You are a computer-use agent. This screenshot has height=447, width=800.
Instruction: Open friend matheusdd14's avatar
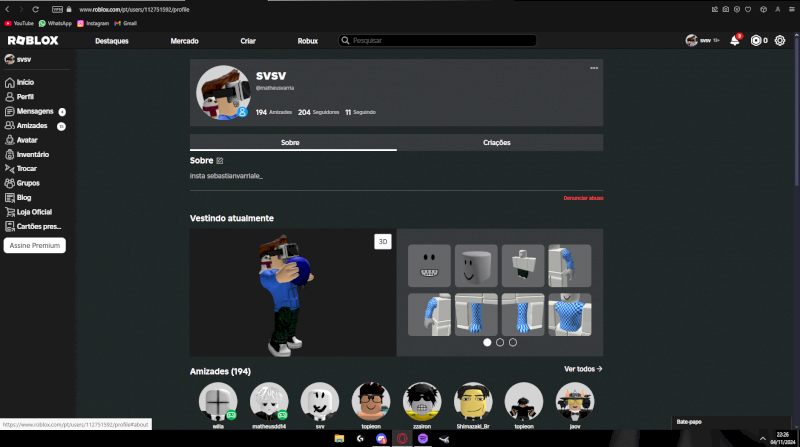(x=269, y=402)
